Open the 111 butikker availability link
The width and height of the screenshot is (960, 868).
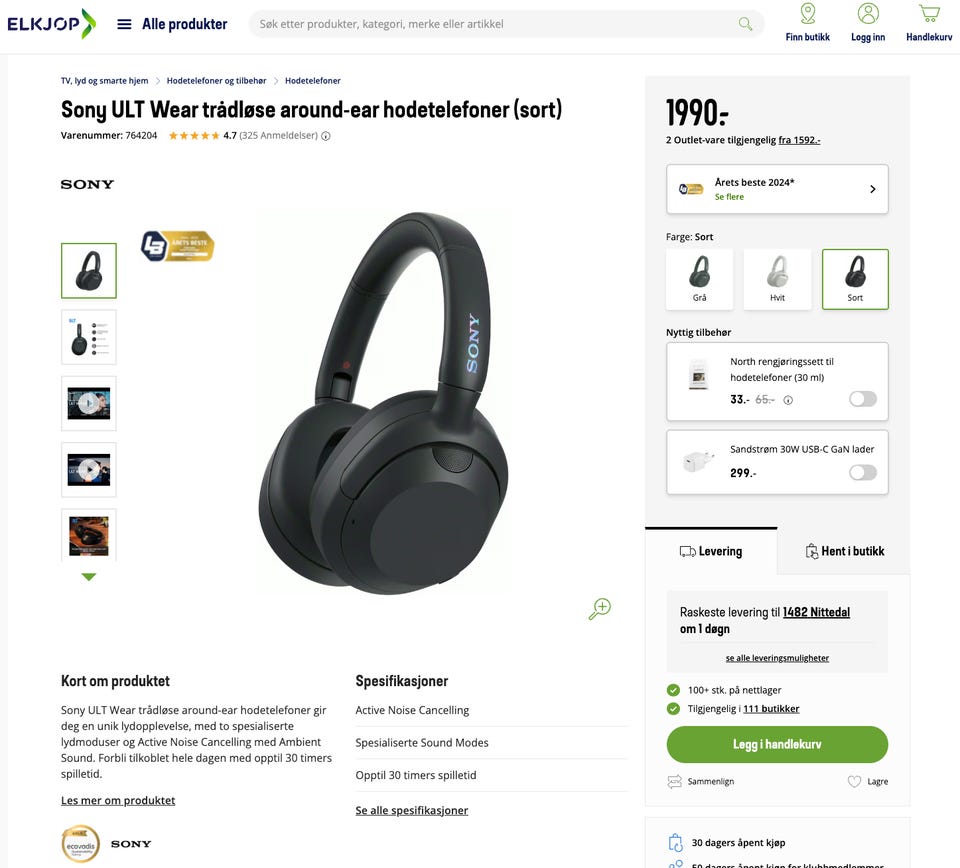point(771,709)
